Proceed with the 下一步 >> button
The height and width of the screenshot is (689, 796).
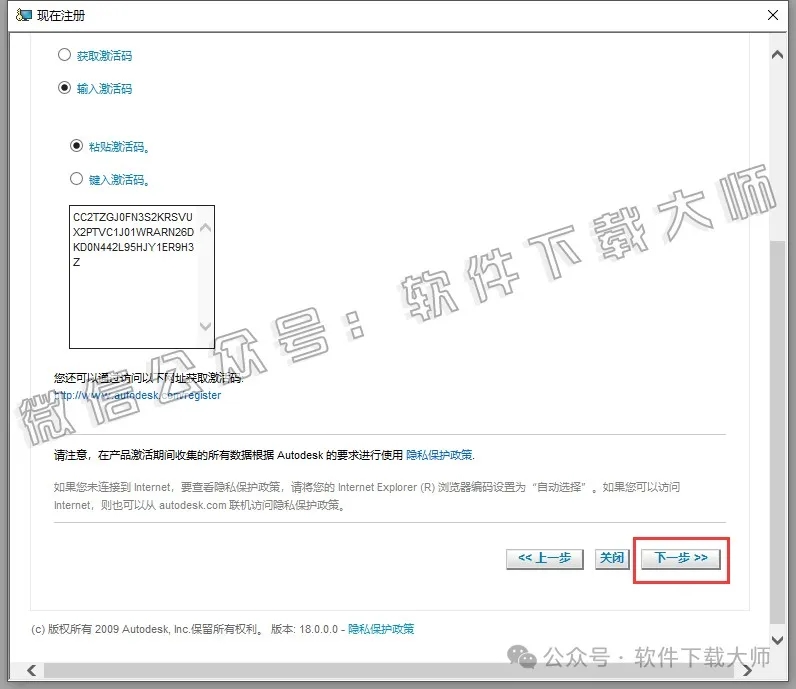(x=681, y=559)
